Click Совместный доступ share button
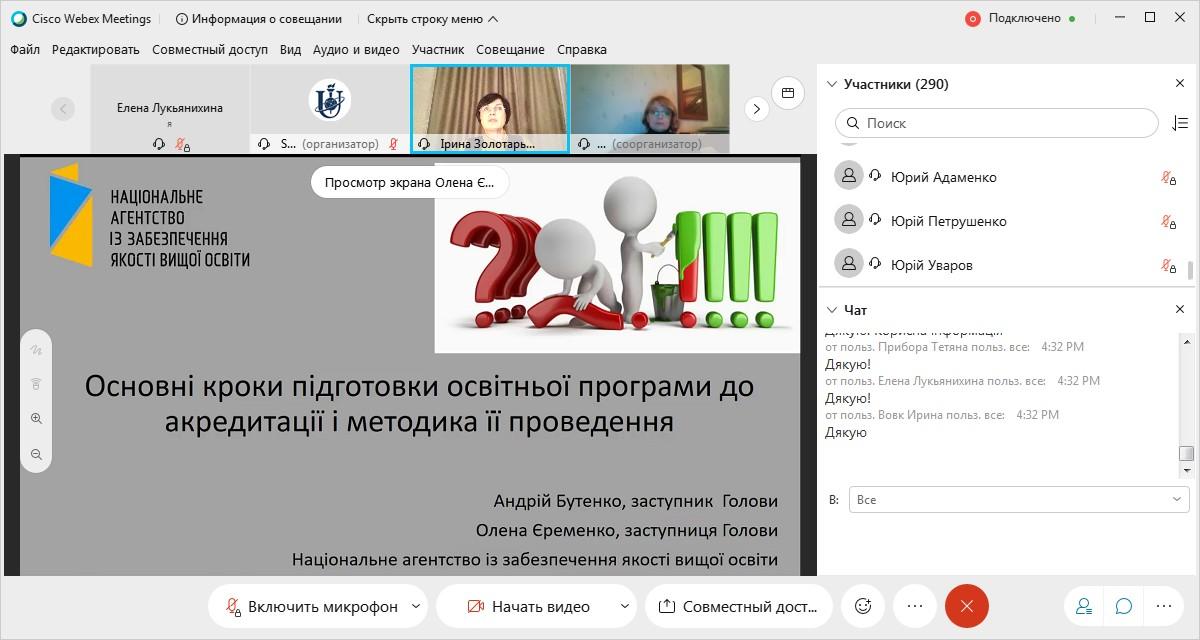Viewport: 1200px width, 640px height. pyautogui.click(x=739, y=606)
